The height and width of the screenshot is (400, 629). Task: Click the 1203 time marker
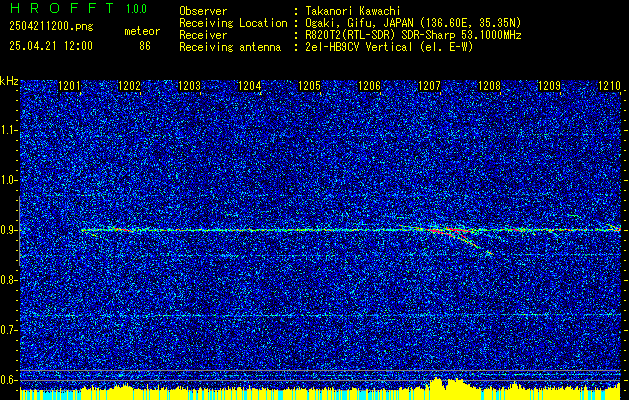pyautogui.click(x=189, y=86)
